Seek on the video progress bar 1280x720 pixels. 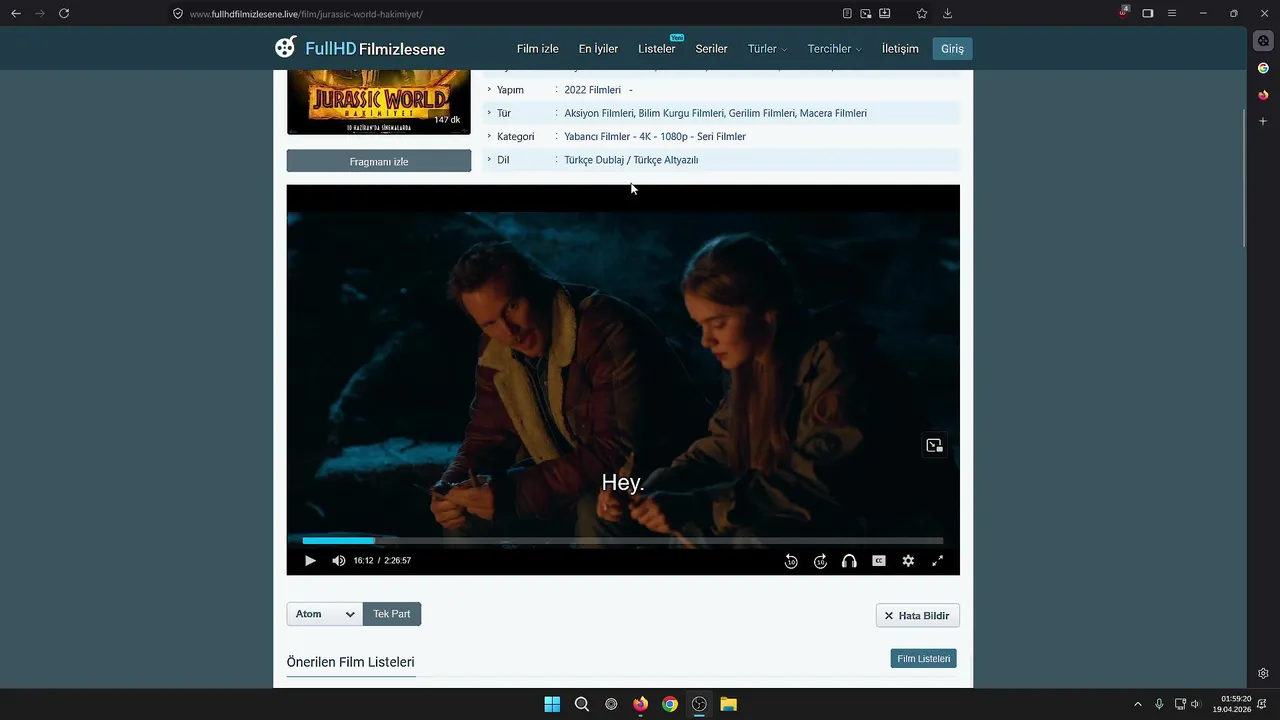tap(623, 541)
